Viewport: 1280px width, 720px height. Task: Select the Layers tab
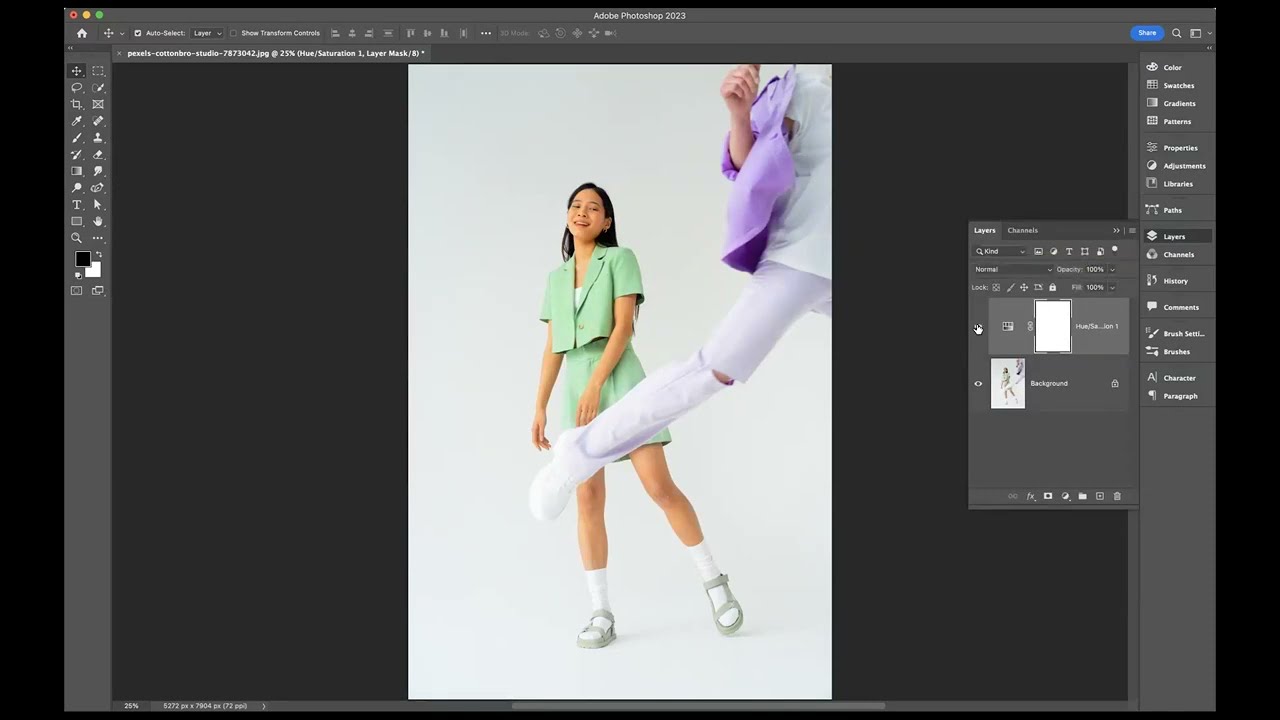[x=985, y=231]
